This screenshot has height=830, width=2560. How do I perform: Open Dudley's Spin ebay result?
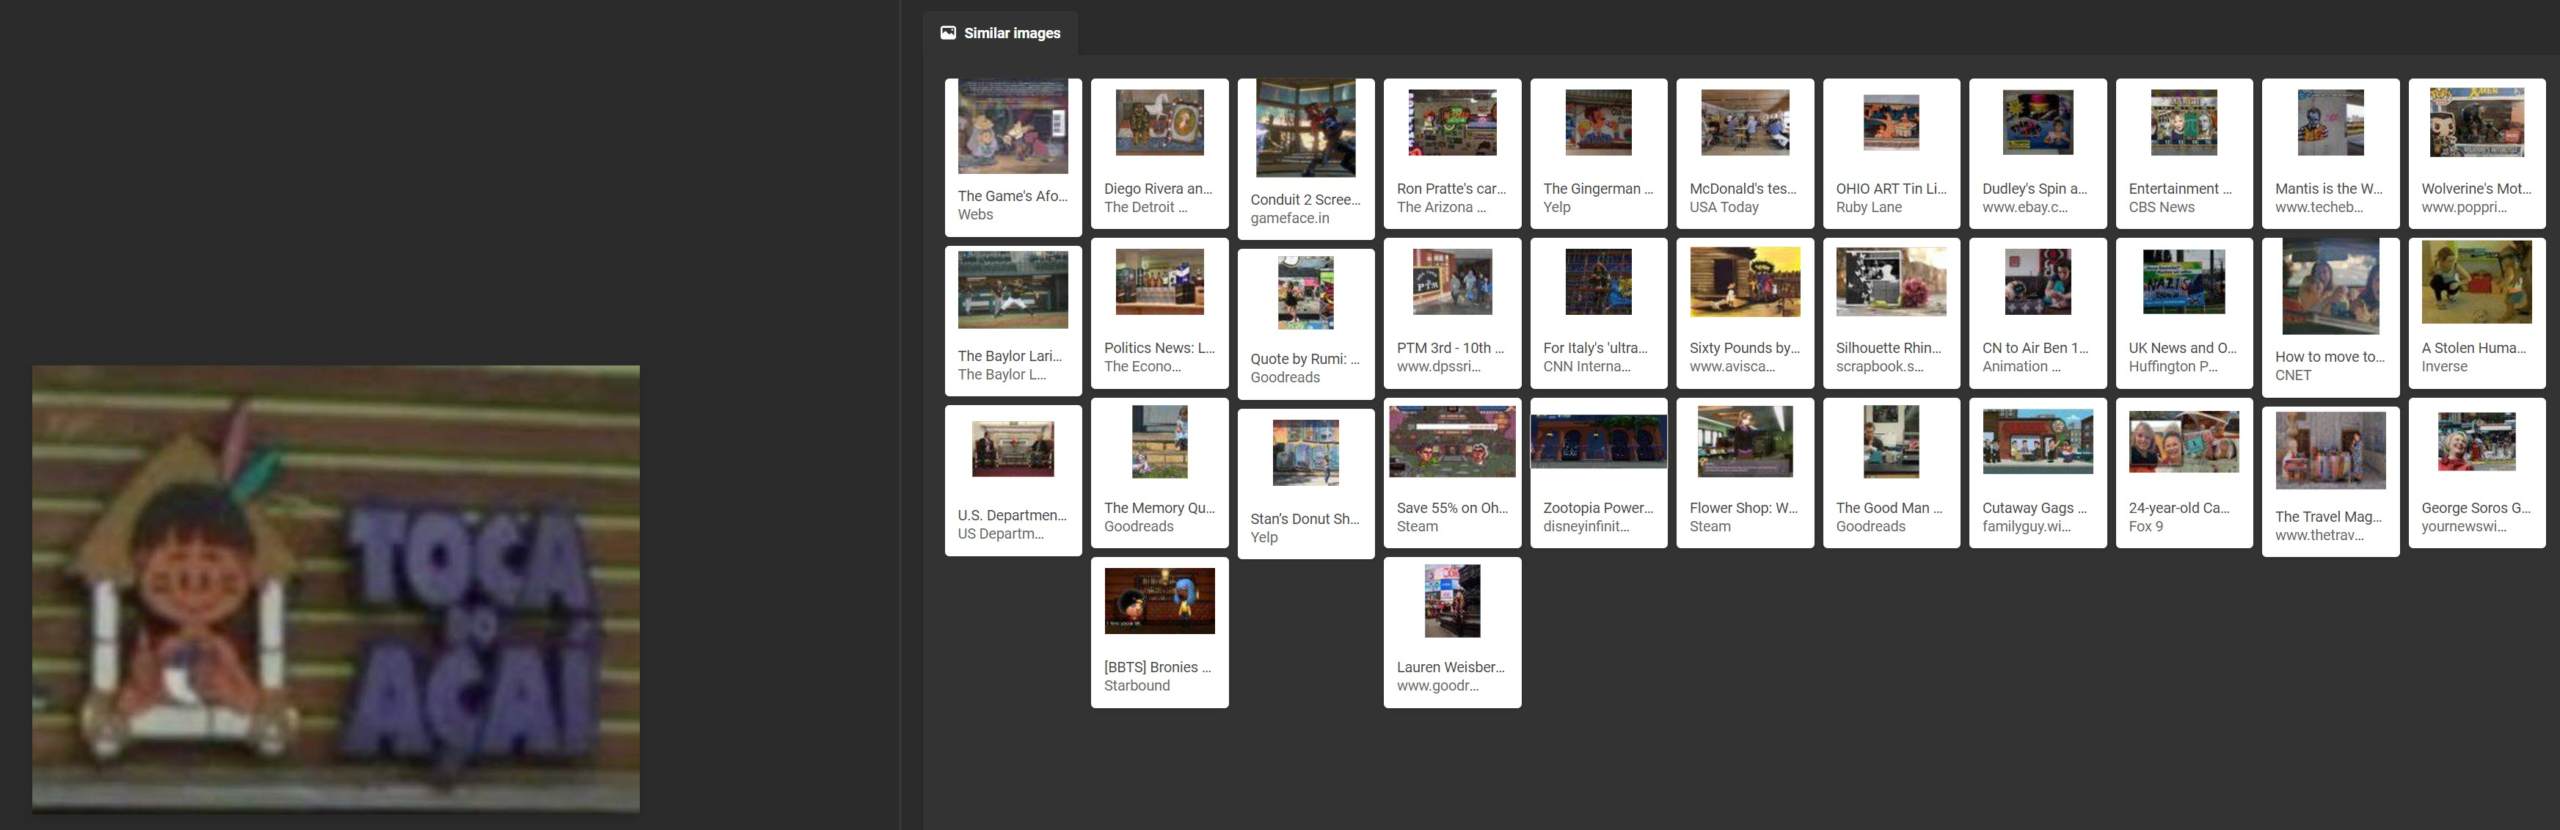point(2038,153)
